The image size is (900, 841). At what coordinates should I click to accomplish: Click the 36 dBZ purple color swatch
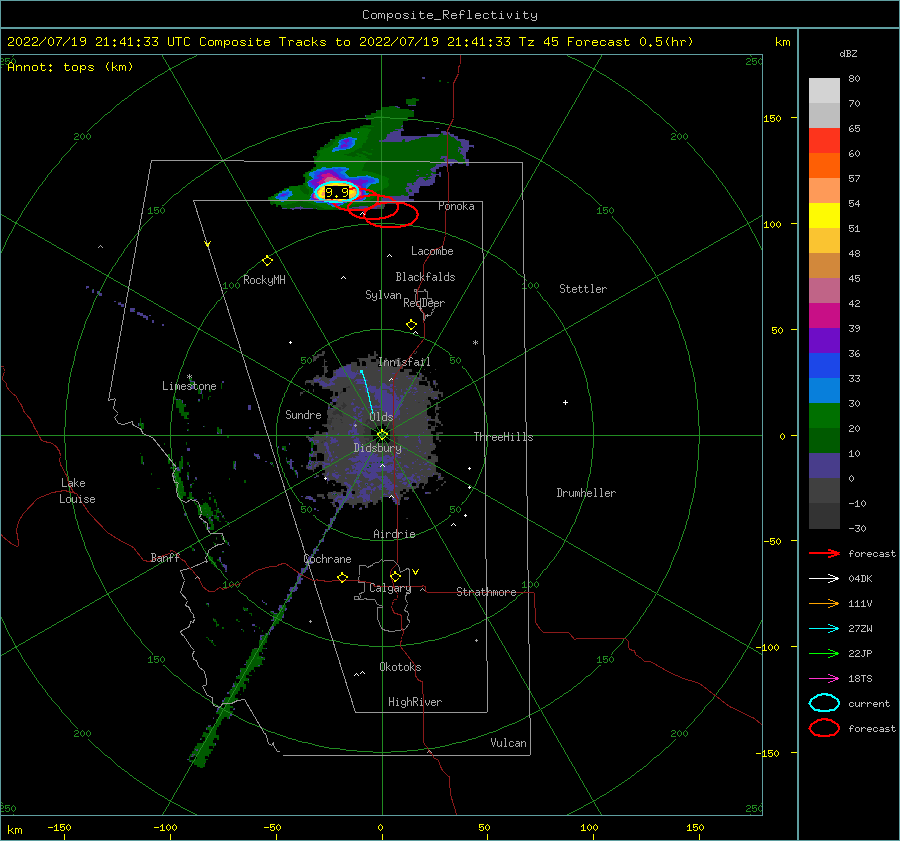824,340
